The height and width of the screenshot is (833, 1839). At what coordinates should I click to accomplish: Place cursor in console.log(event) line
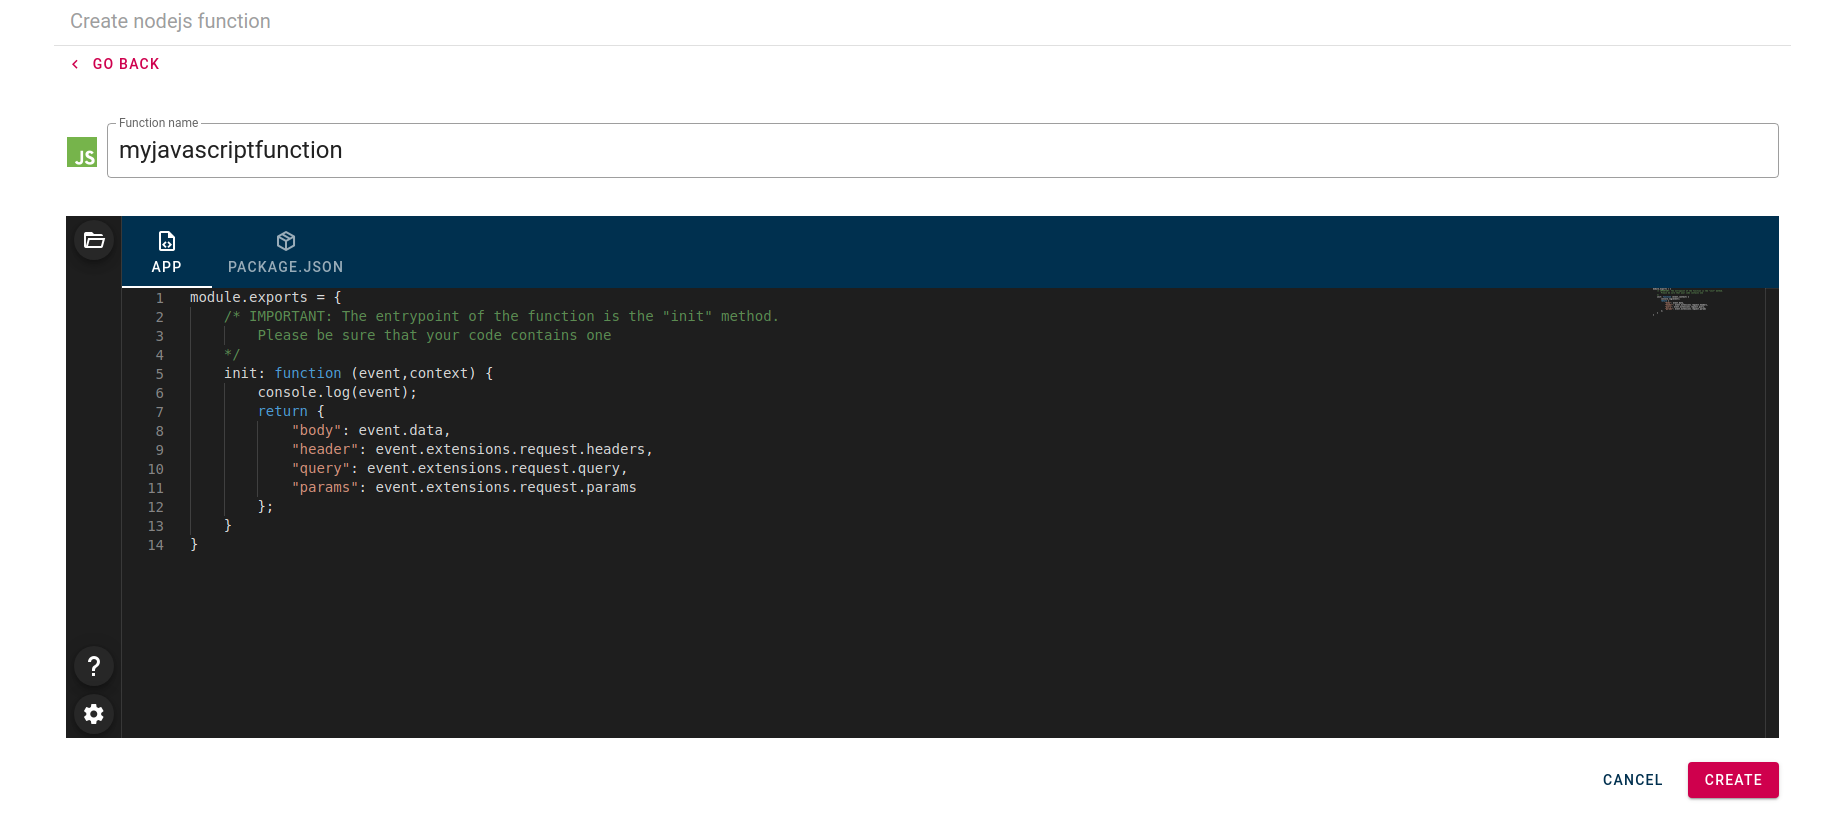point(337,393)
